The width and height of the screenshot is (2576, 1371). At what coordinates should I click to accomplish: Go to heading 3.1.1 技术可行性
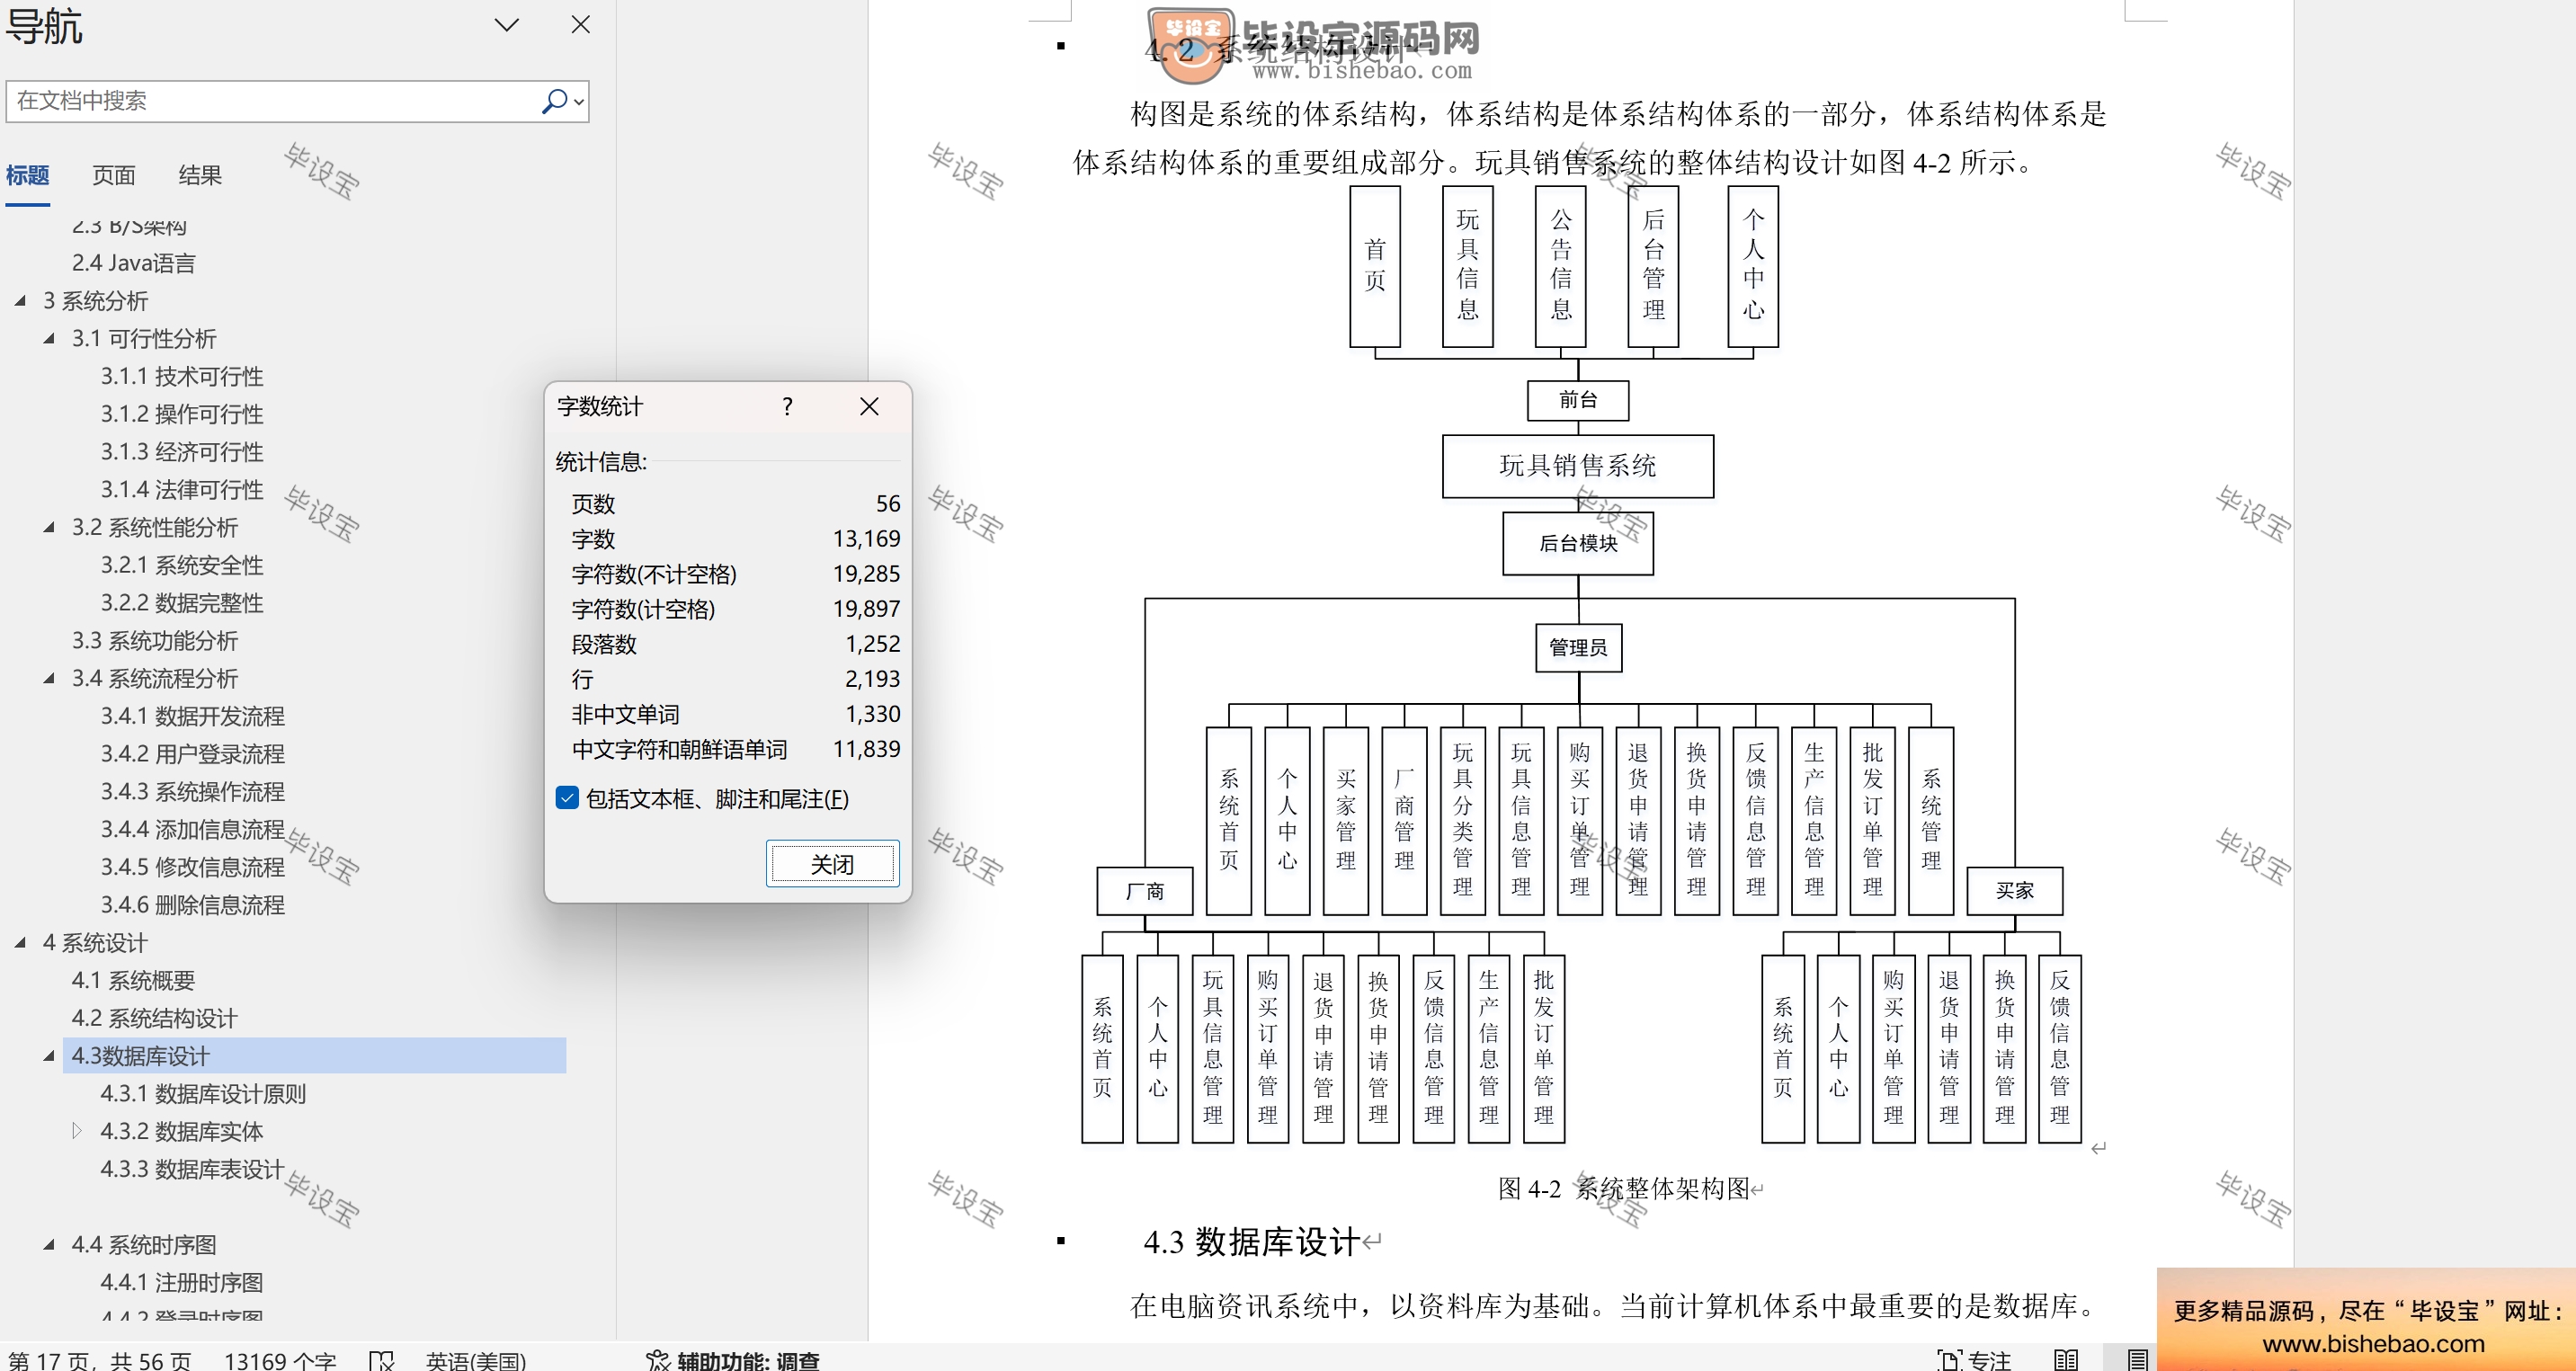182,376
